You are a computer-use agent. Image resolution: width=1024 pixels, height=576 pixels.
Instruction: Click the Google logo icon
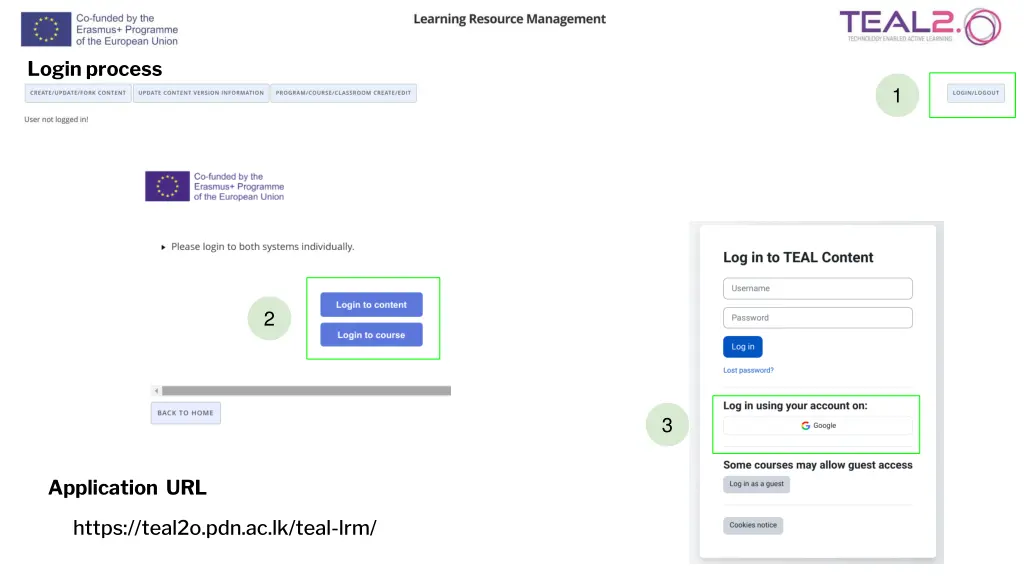(x=806, y=426)
